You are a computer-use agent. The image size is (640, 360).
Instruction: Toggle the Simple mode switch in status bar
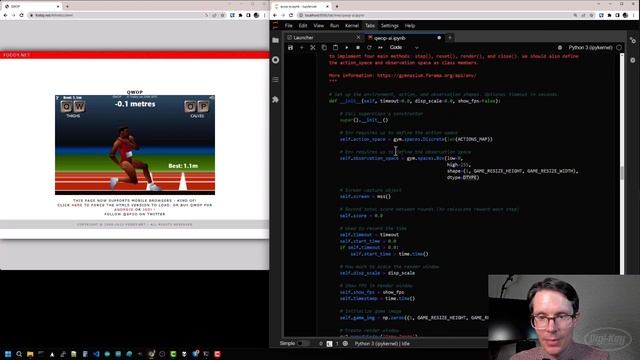pos(303,344)
